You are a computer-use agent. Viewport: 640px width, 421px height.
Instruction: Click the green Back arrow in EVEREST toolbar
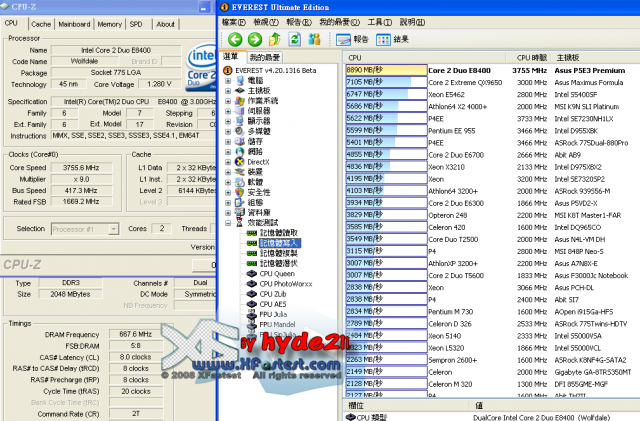point(235,39)
